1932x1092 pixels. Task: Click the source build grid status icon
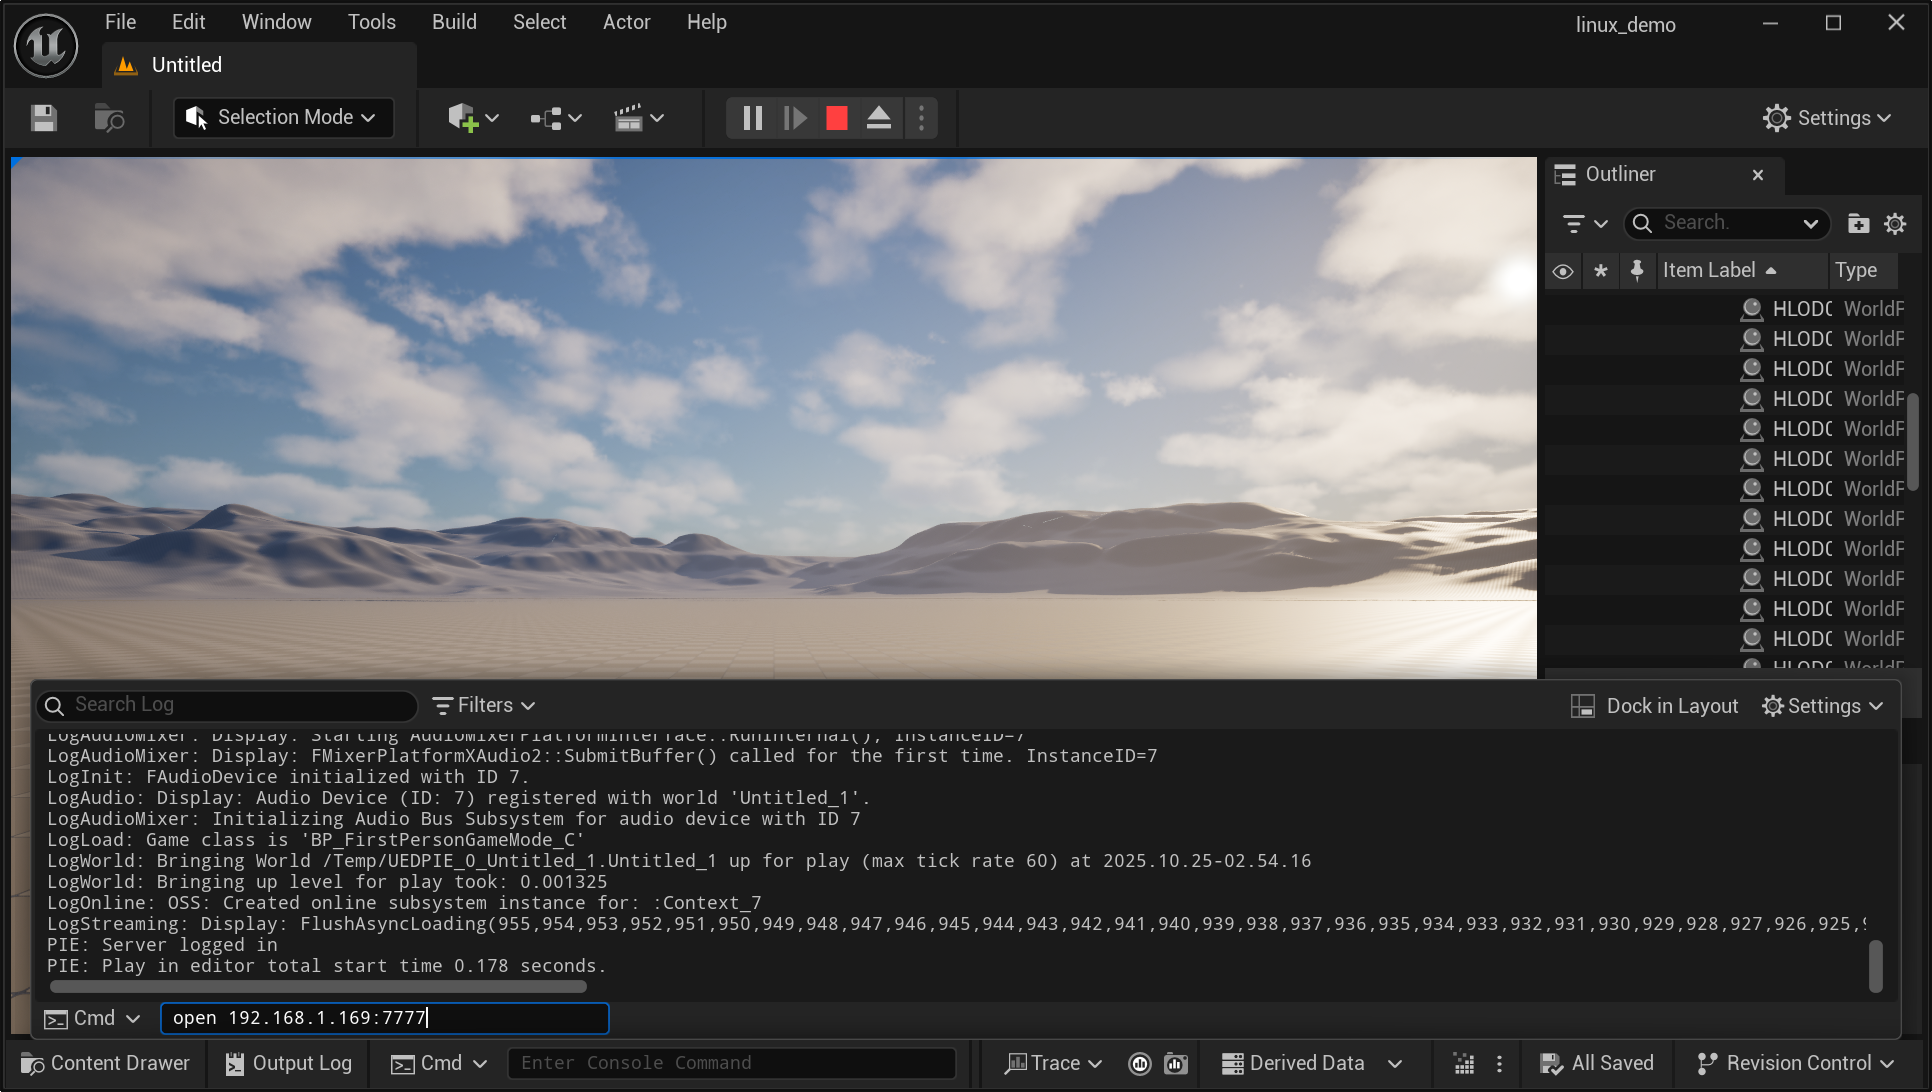[x=1463, y=1063]
